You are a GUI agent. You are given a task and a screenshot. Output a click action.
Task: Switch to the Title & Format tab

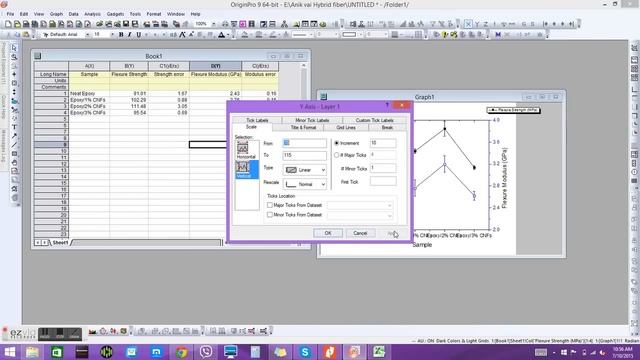click(x=303, y=128)
